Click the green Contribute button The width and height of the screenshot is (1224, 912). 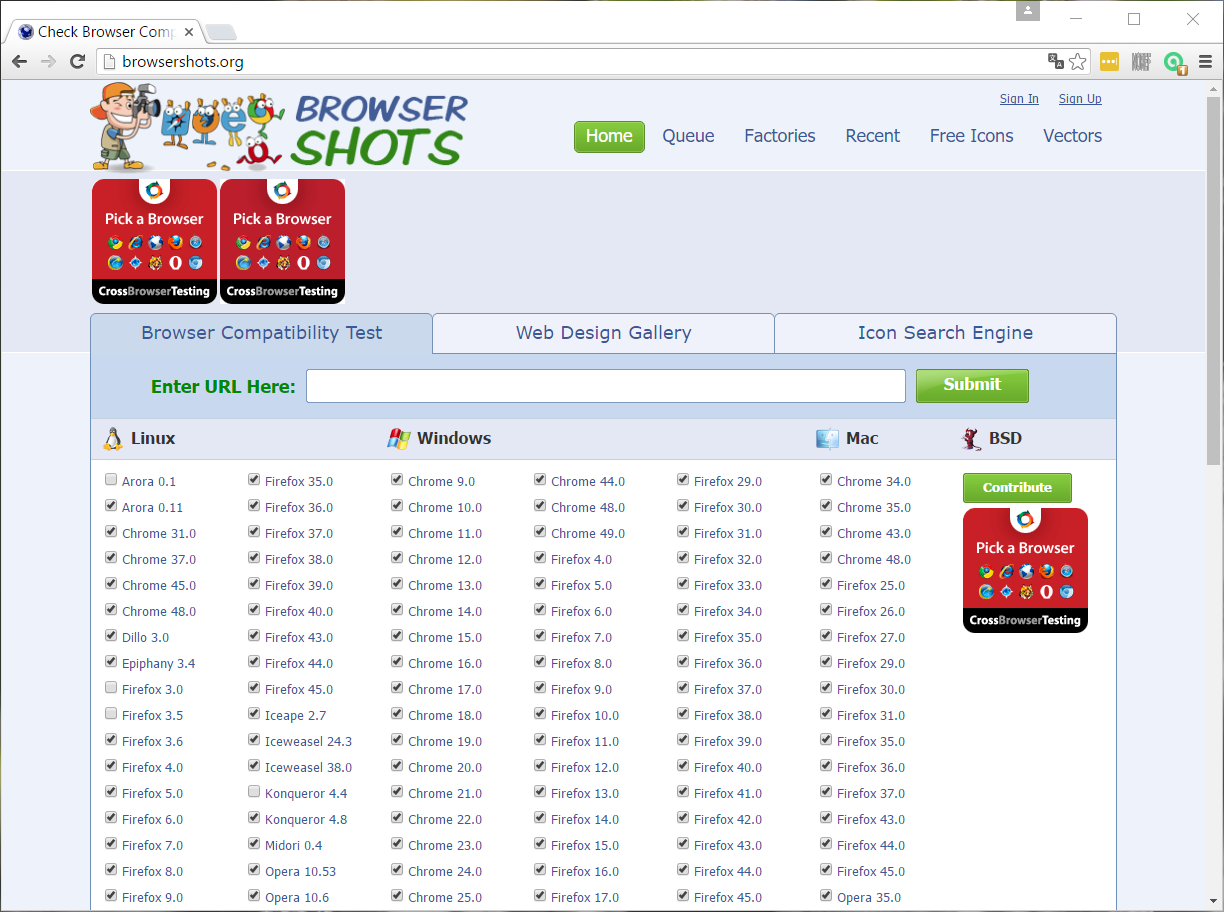[x=1017, y=488]
